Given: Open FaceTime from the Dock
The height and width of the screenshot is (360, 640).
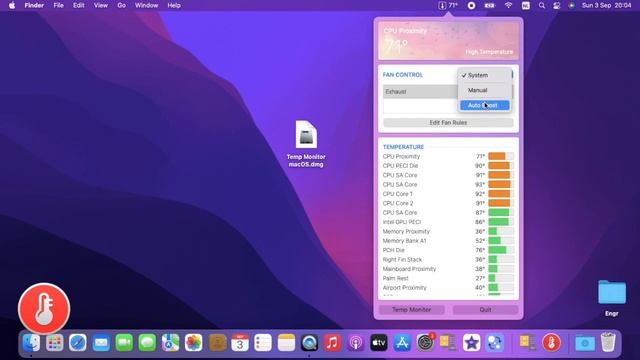Looking at the screenshot, I should (x=124, y=342).
